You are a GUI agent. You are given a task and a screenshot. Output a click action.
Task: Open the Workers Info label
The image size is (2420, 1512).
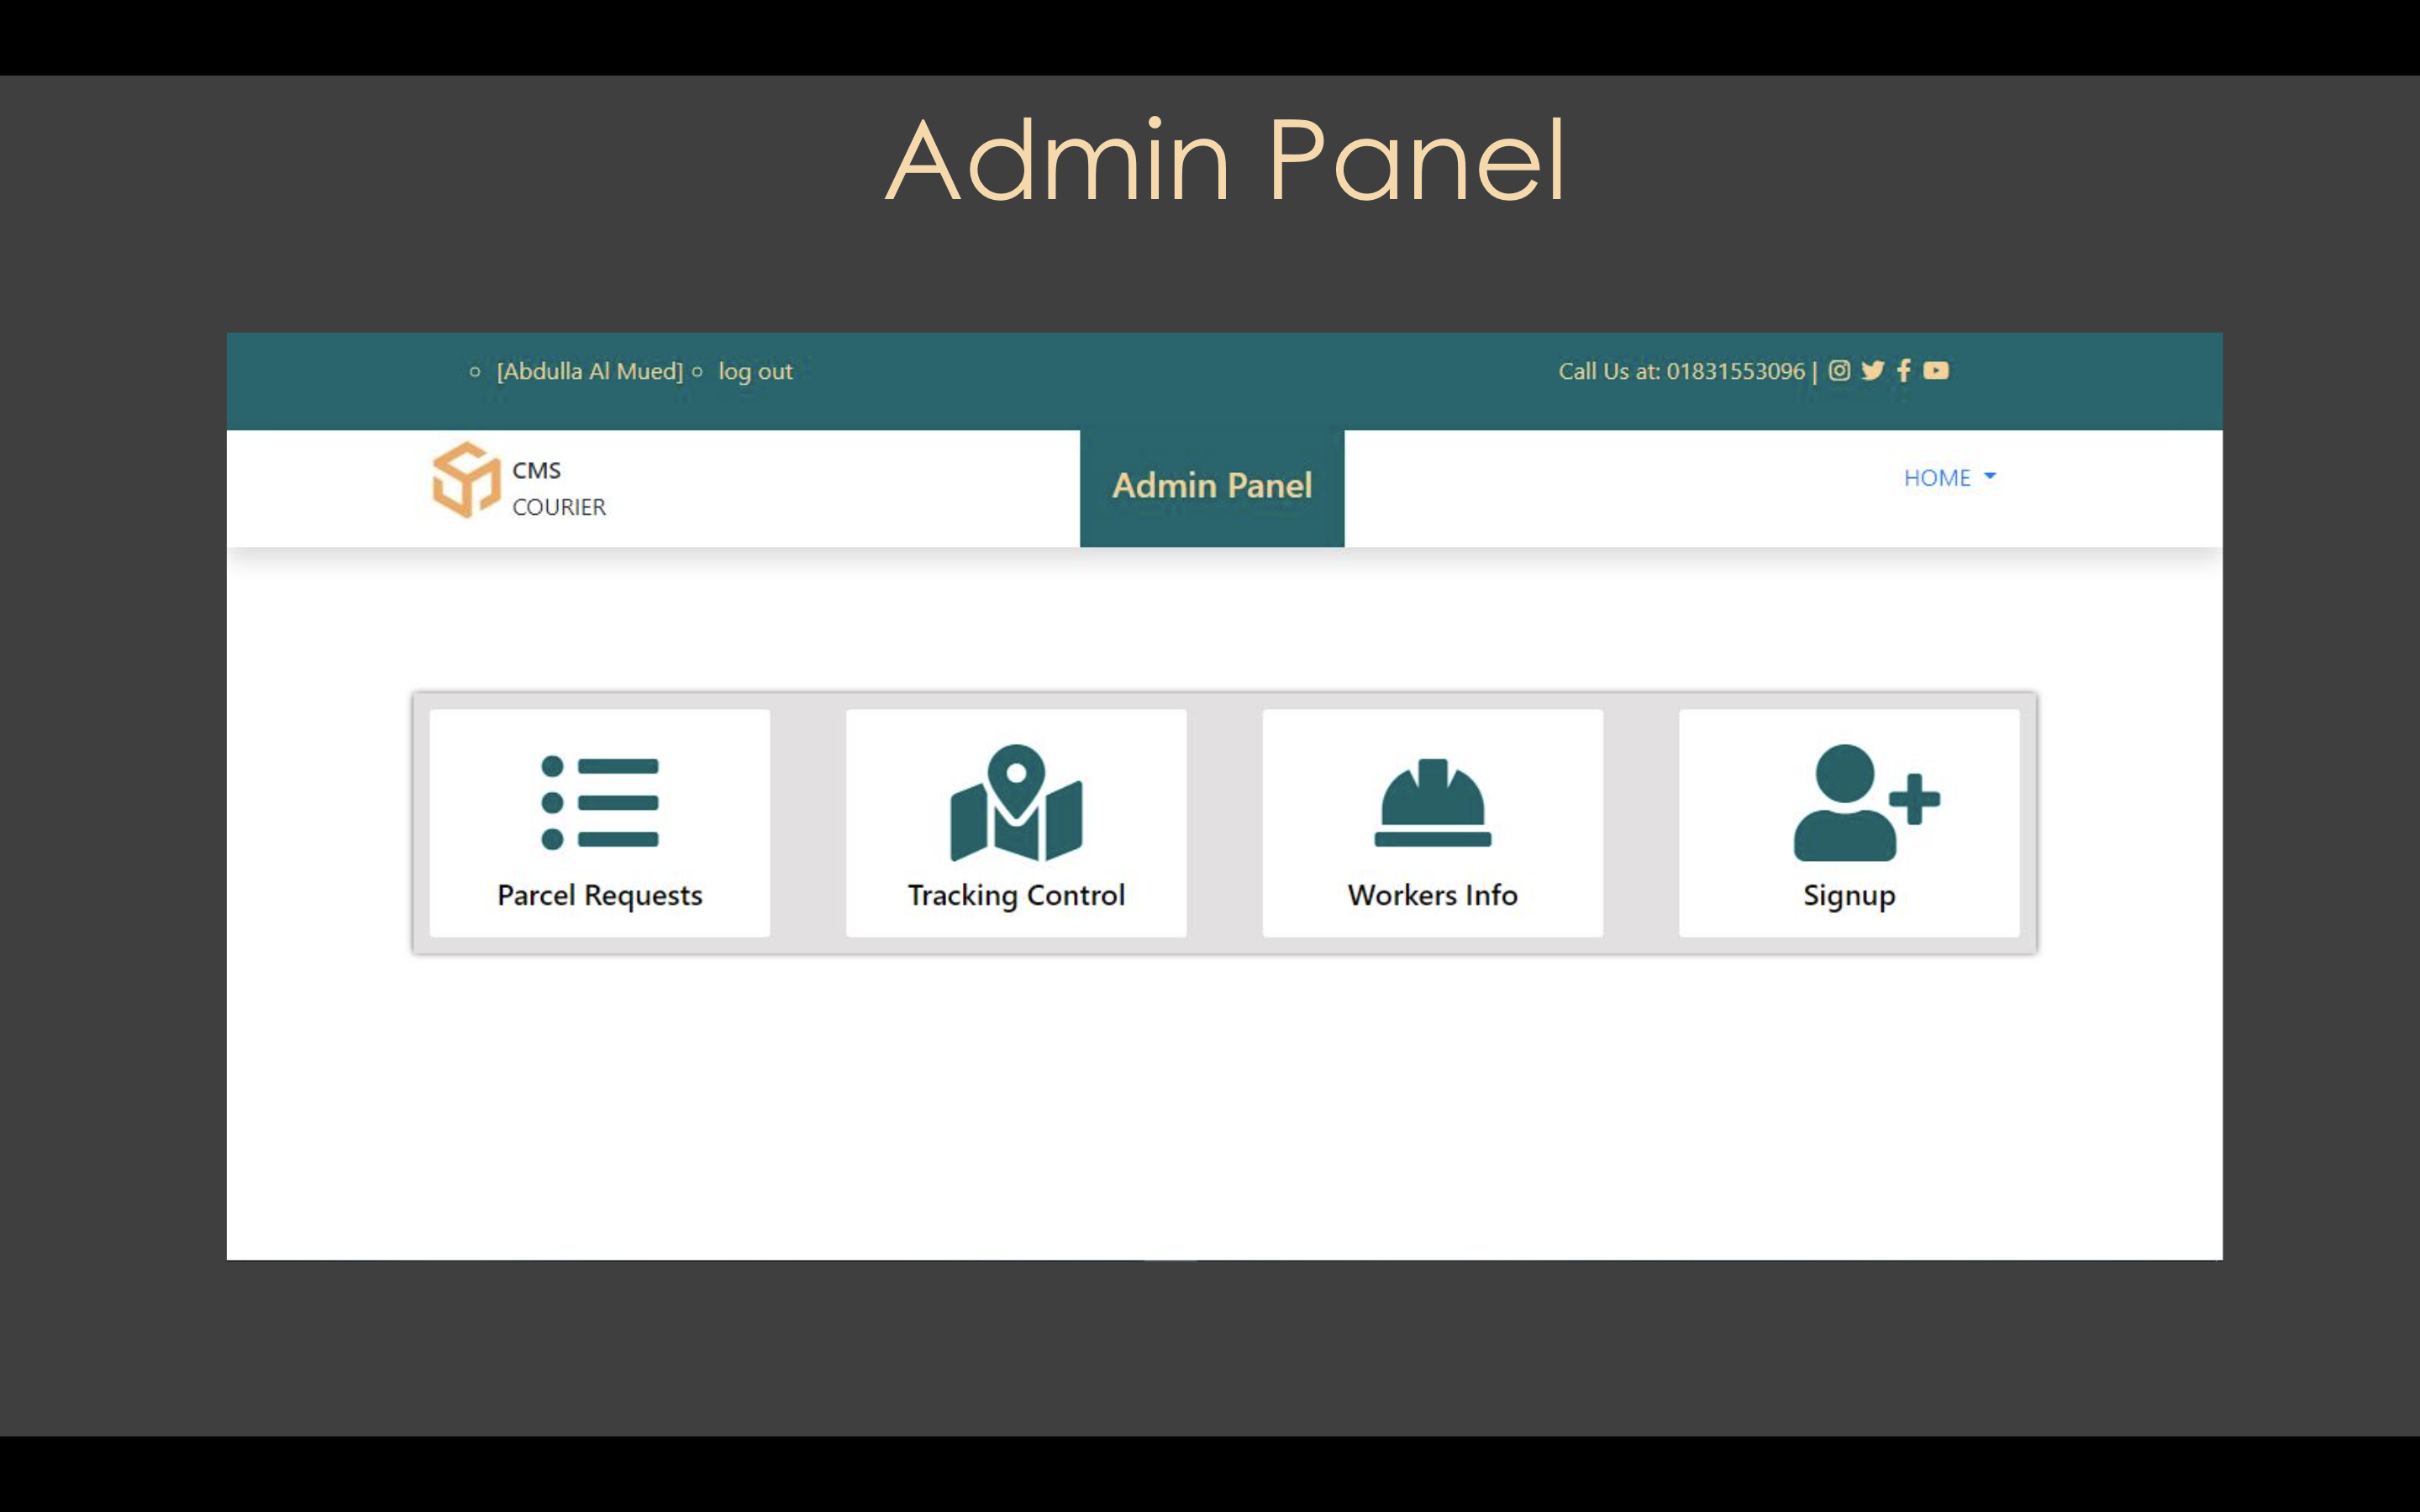(1432, 895)
